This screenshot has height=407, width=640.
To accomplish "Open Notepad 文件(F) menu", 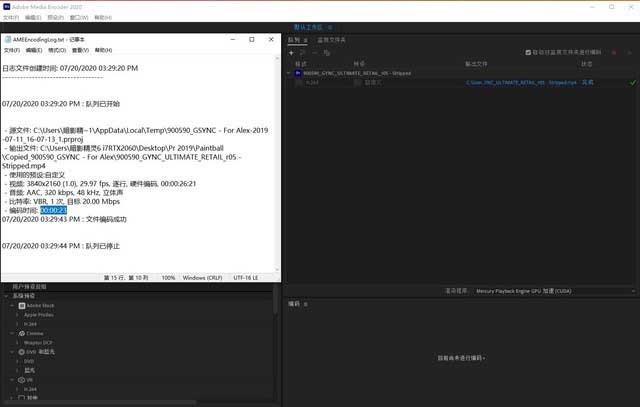I will coord(12,50).
